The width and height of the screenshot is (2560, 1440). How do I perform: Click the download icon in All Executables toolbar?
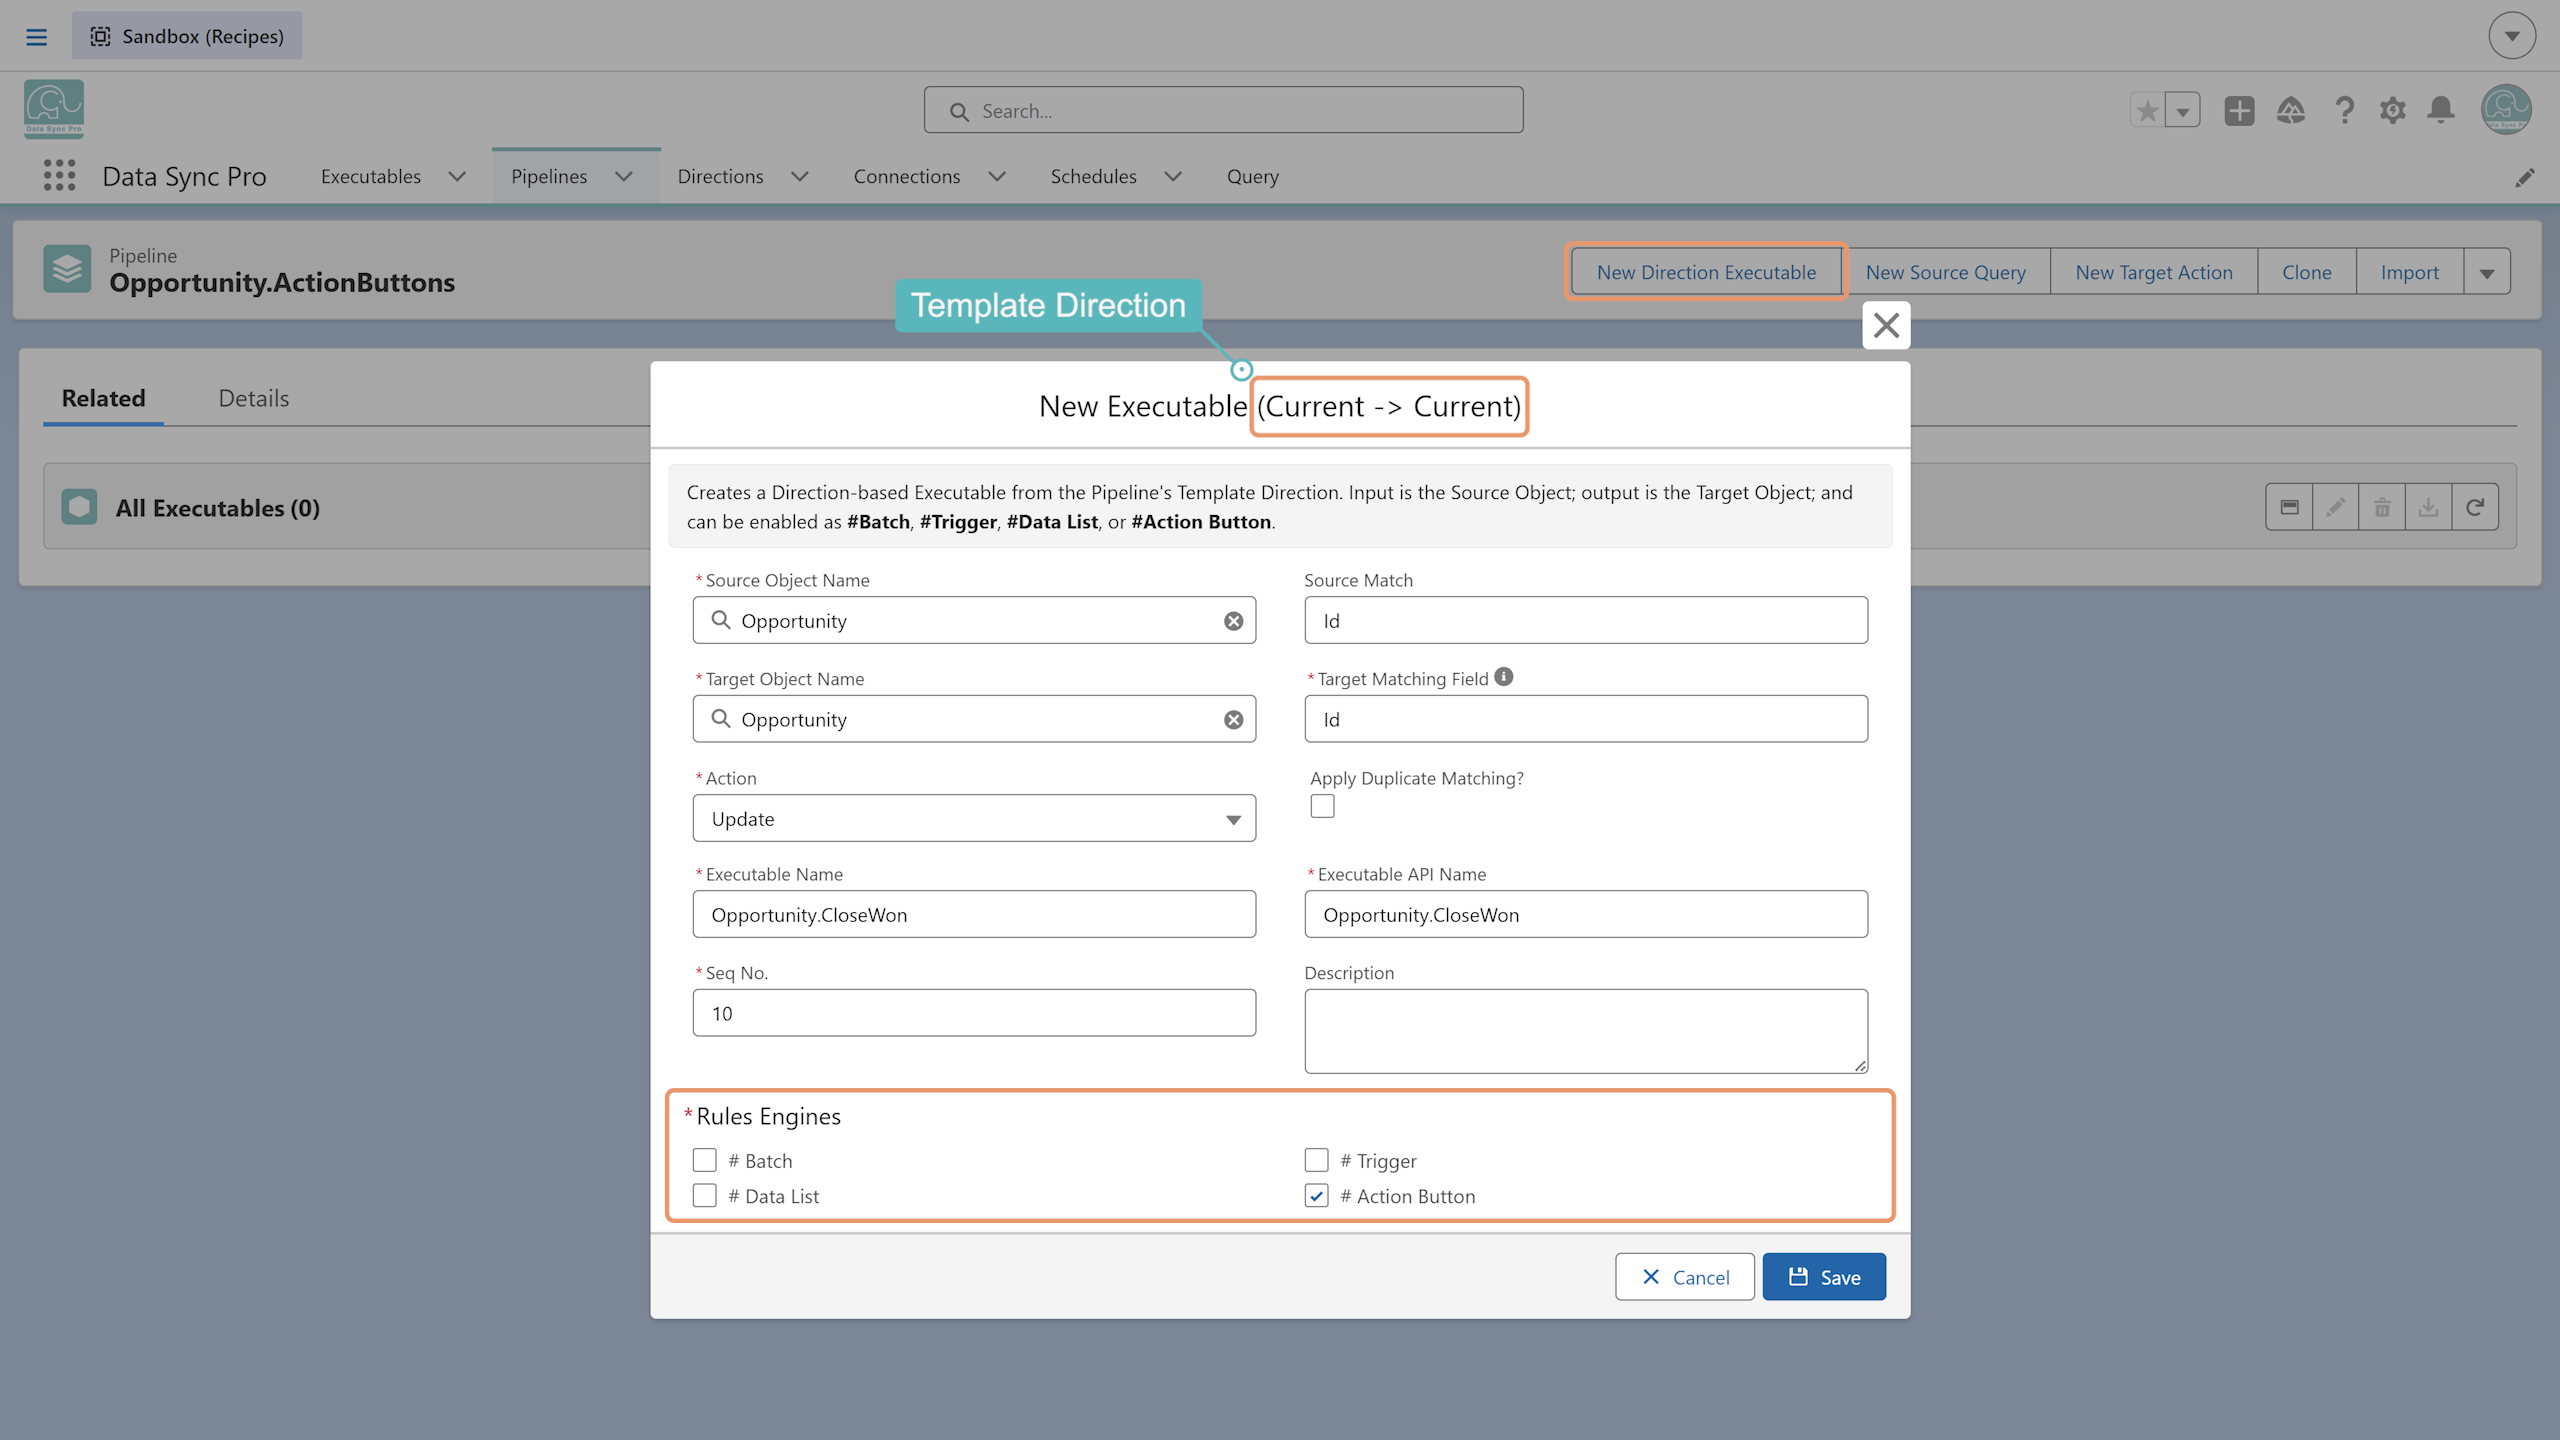coord(2428,507)
